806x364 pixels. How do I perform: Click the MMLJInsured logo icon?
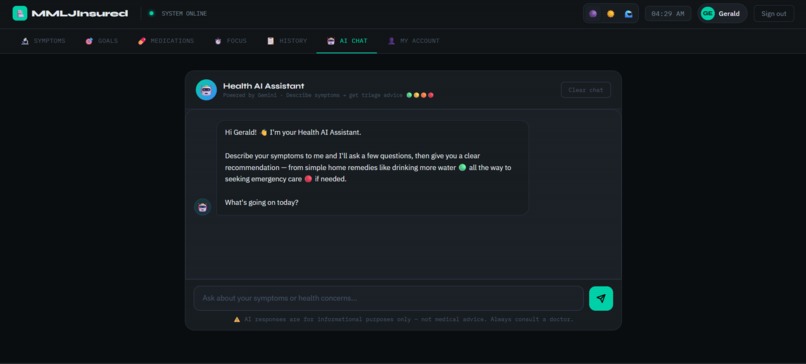click(20, 13)
